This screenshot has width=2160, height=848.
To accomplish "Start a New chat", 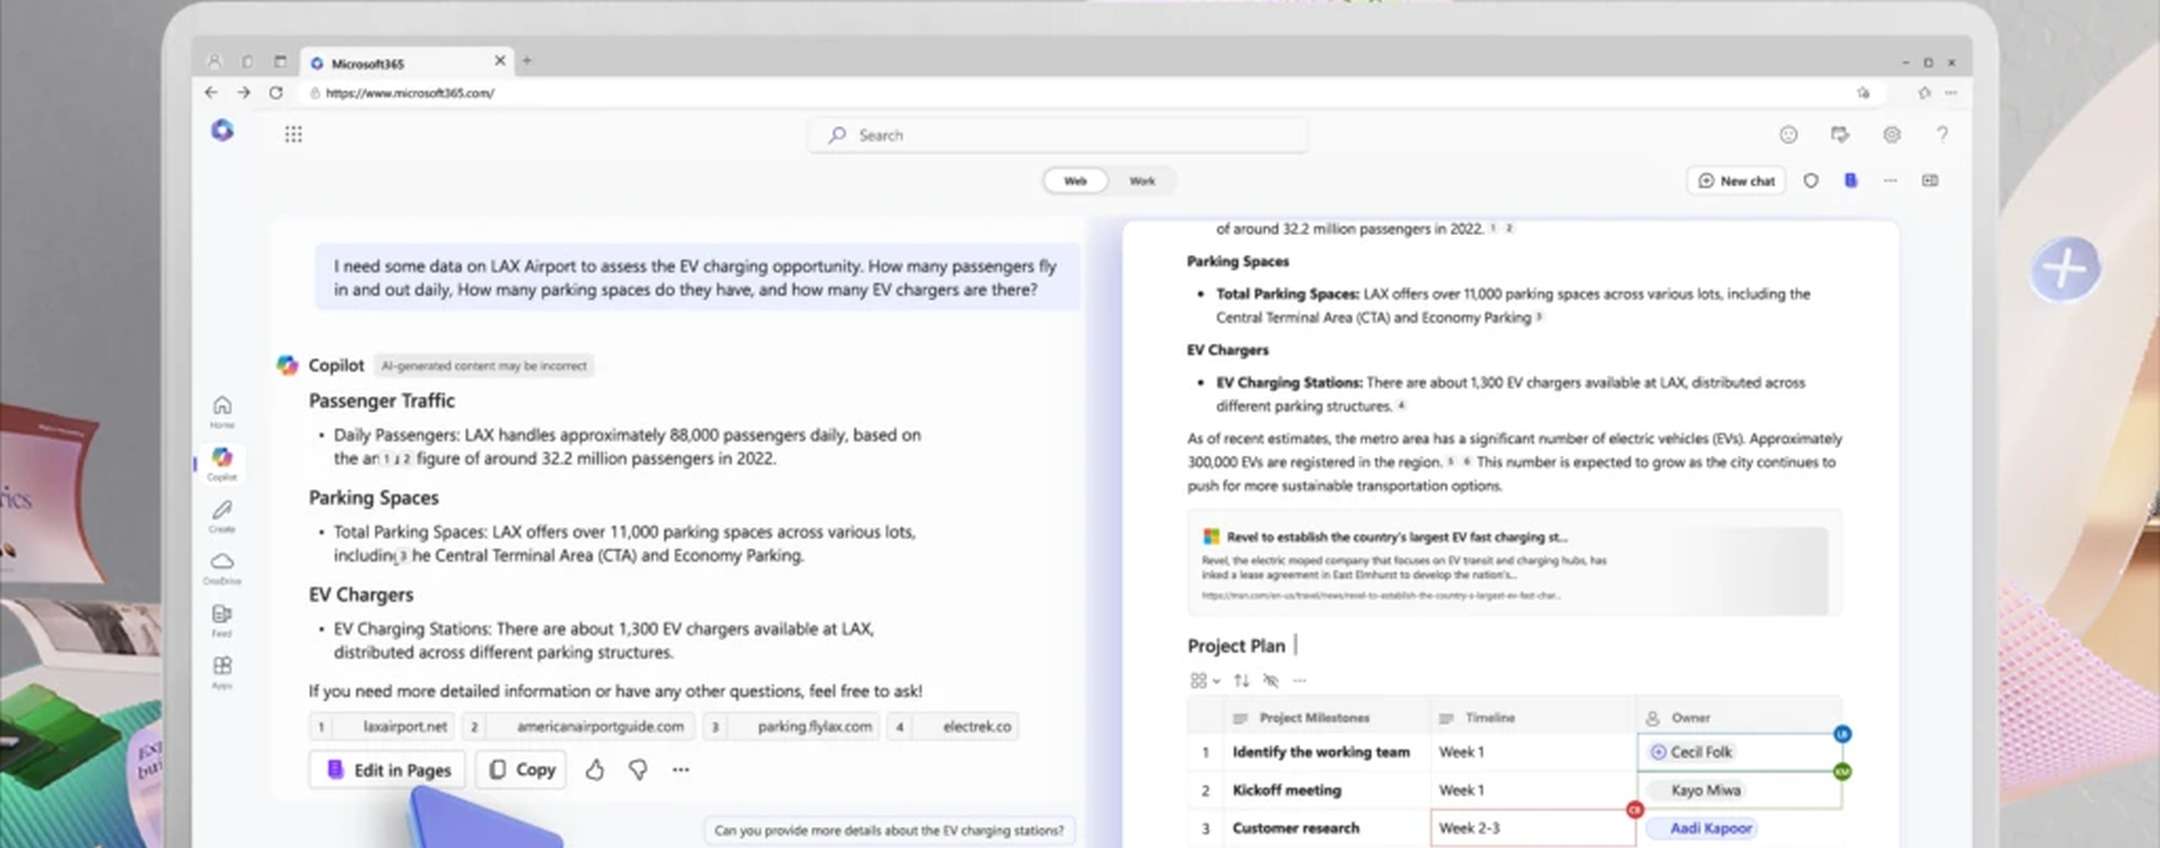I will (1736, 181).
